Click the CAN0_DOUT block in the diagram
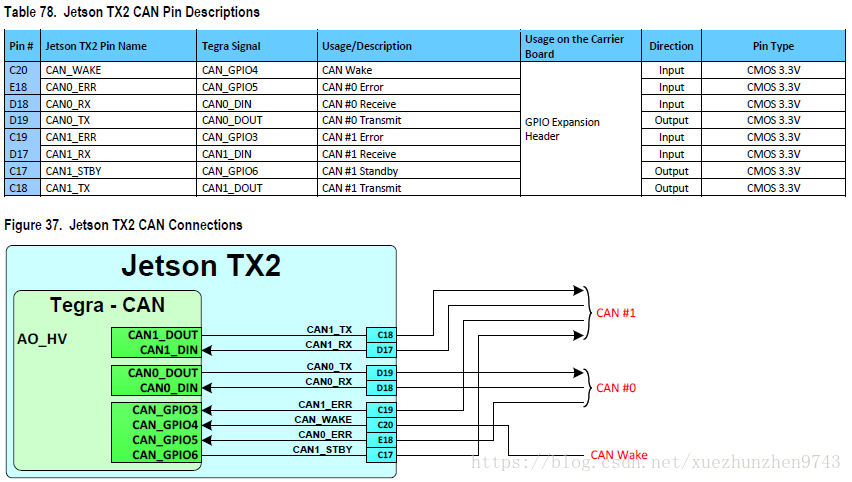This screenshot has height=482, width=852. tap(156, 373)
